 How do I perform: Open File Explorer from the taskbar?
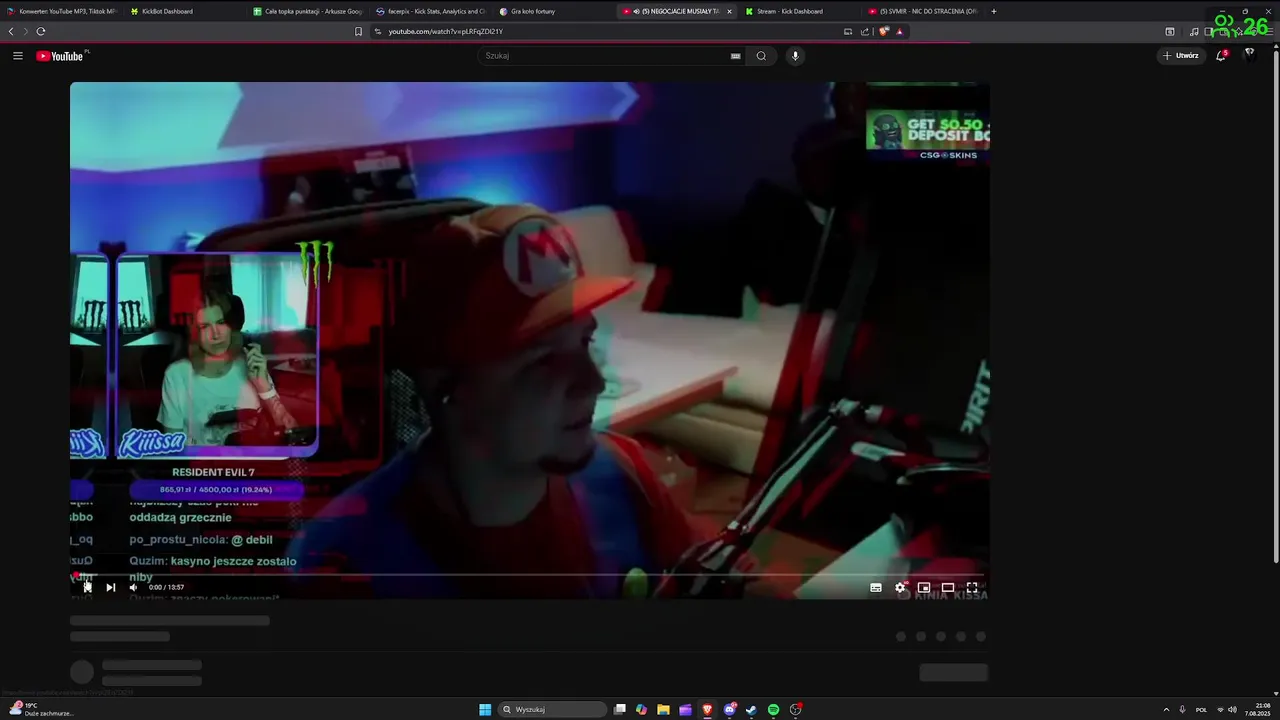tap(663, 709)
